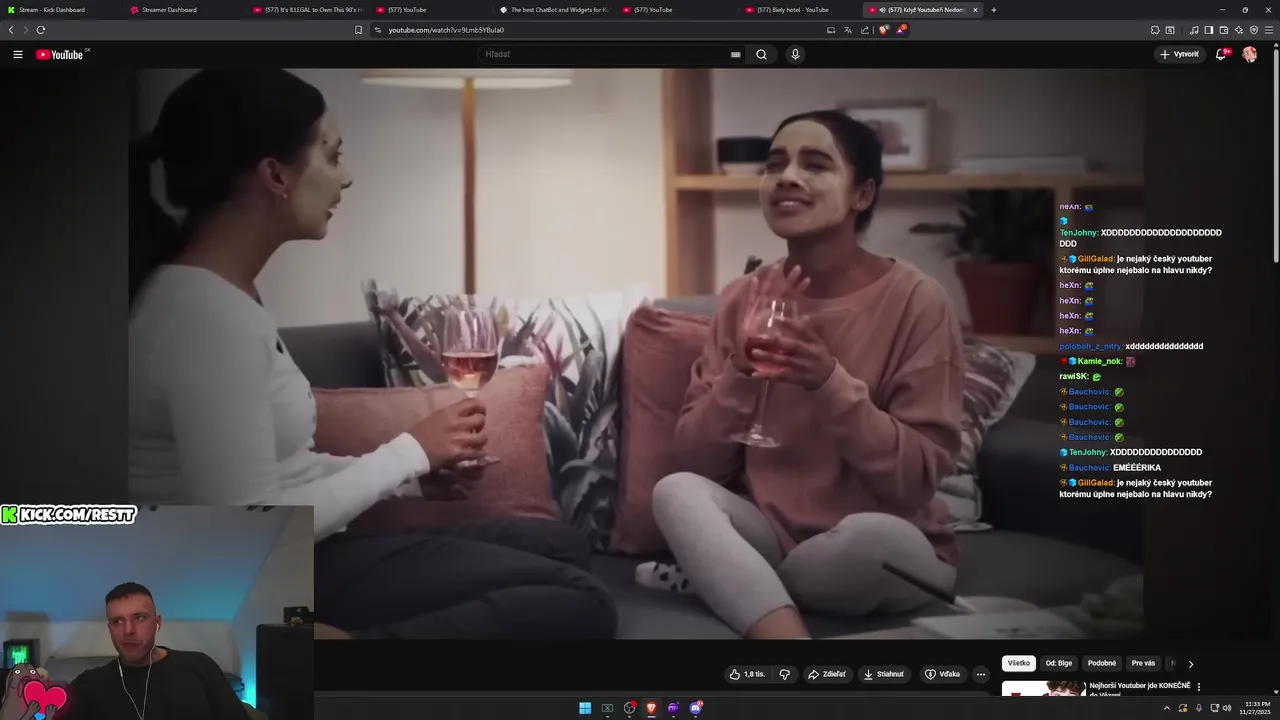Select the Všetko filter chip
The width and height of the screenshot is (1280, 720).
coord(1019,663)
